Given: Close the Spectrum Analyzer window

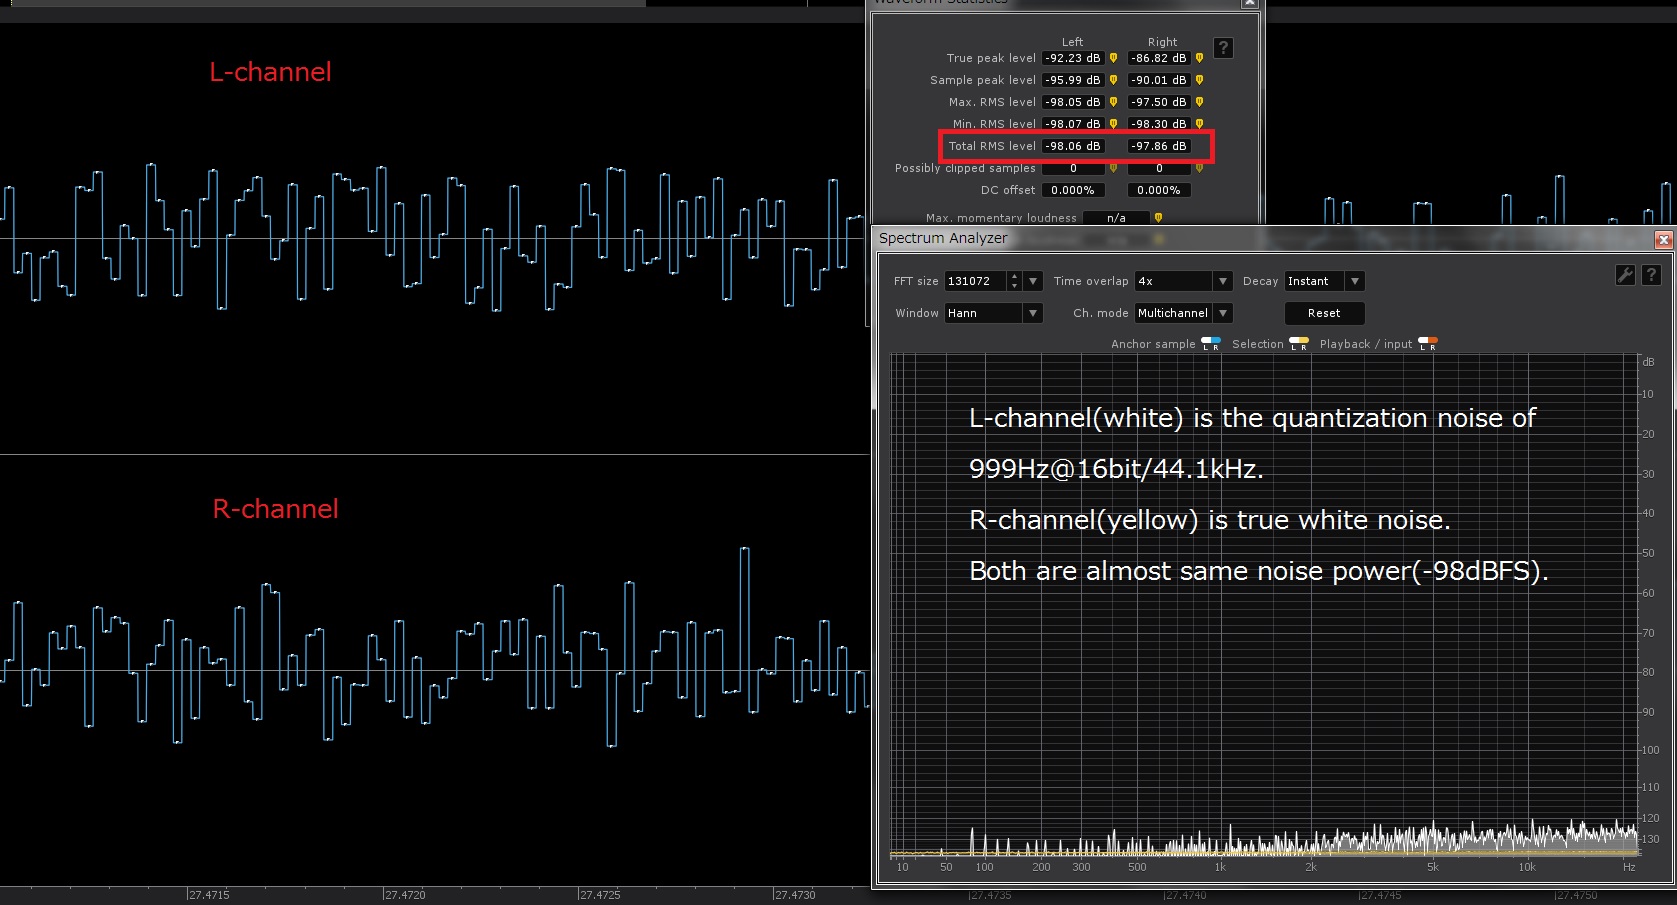Looking at the screenshot, I should (1664, 239).
